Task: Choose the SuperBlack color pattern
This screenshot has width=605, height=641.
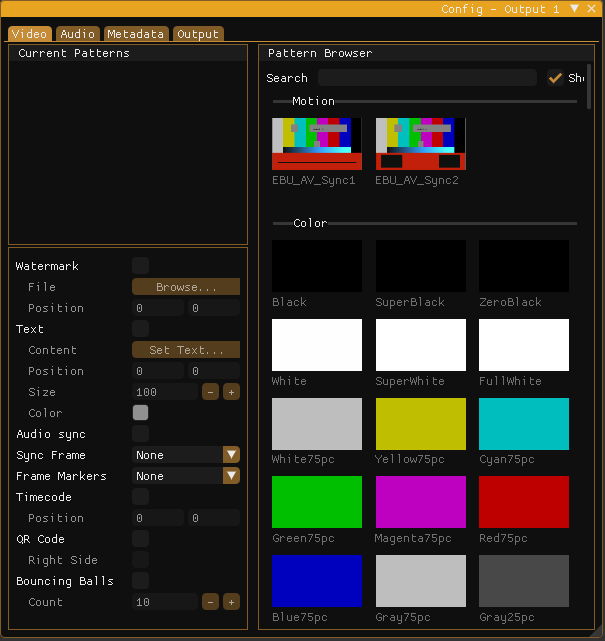Action: pos(421,266)
